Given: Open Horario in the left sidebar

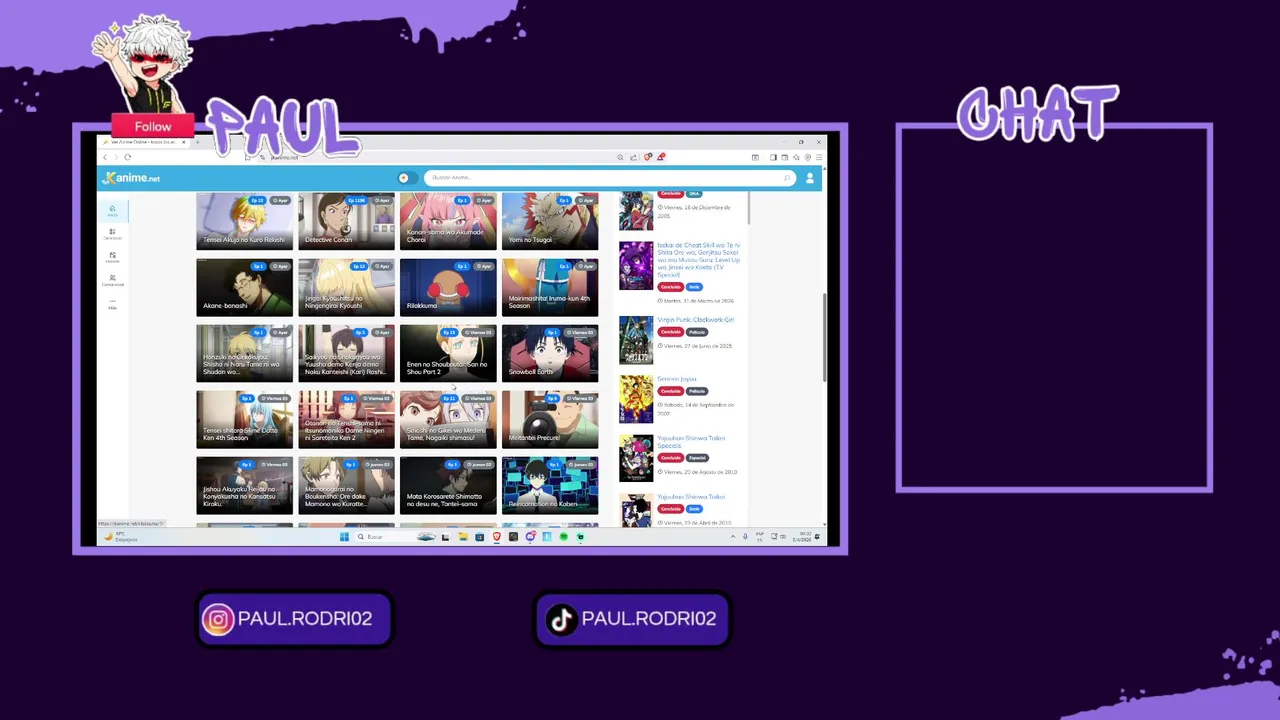Looking at the screenshot, I should point(112,257).
